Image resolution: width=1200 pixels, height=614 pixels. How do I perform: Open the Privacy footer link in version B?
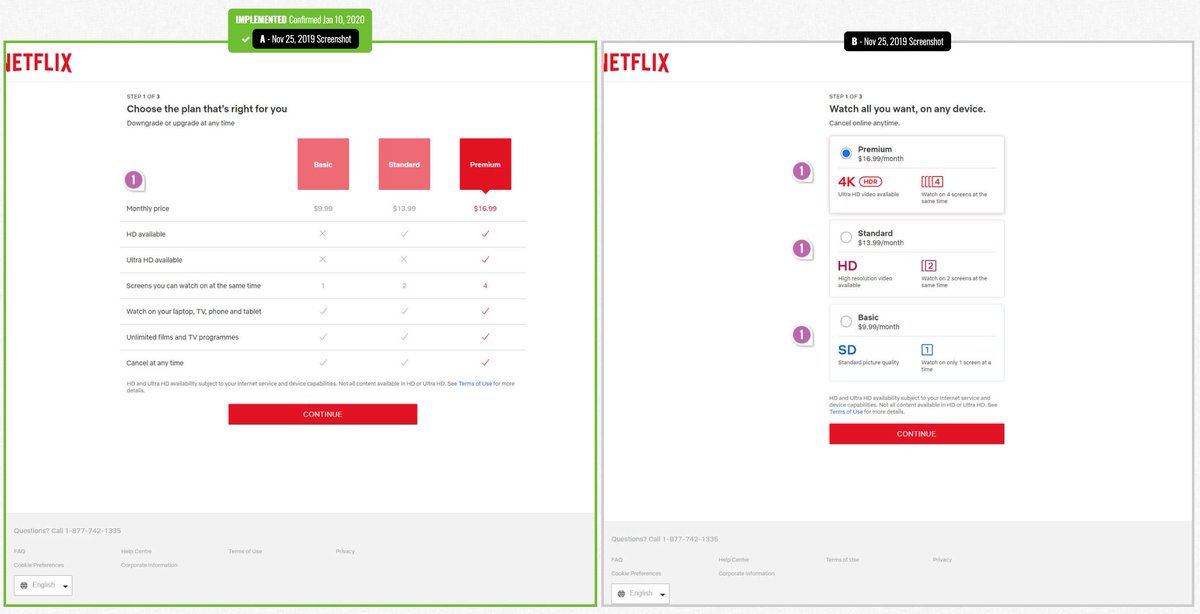click(x=942, y=559)
